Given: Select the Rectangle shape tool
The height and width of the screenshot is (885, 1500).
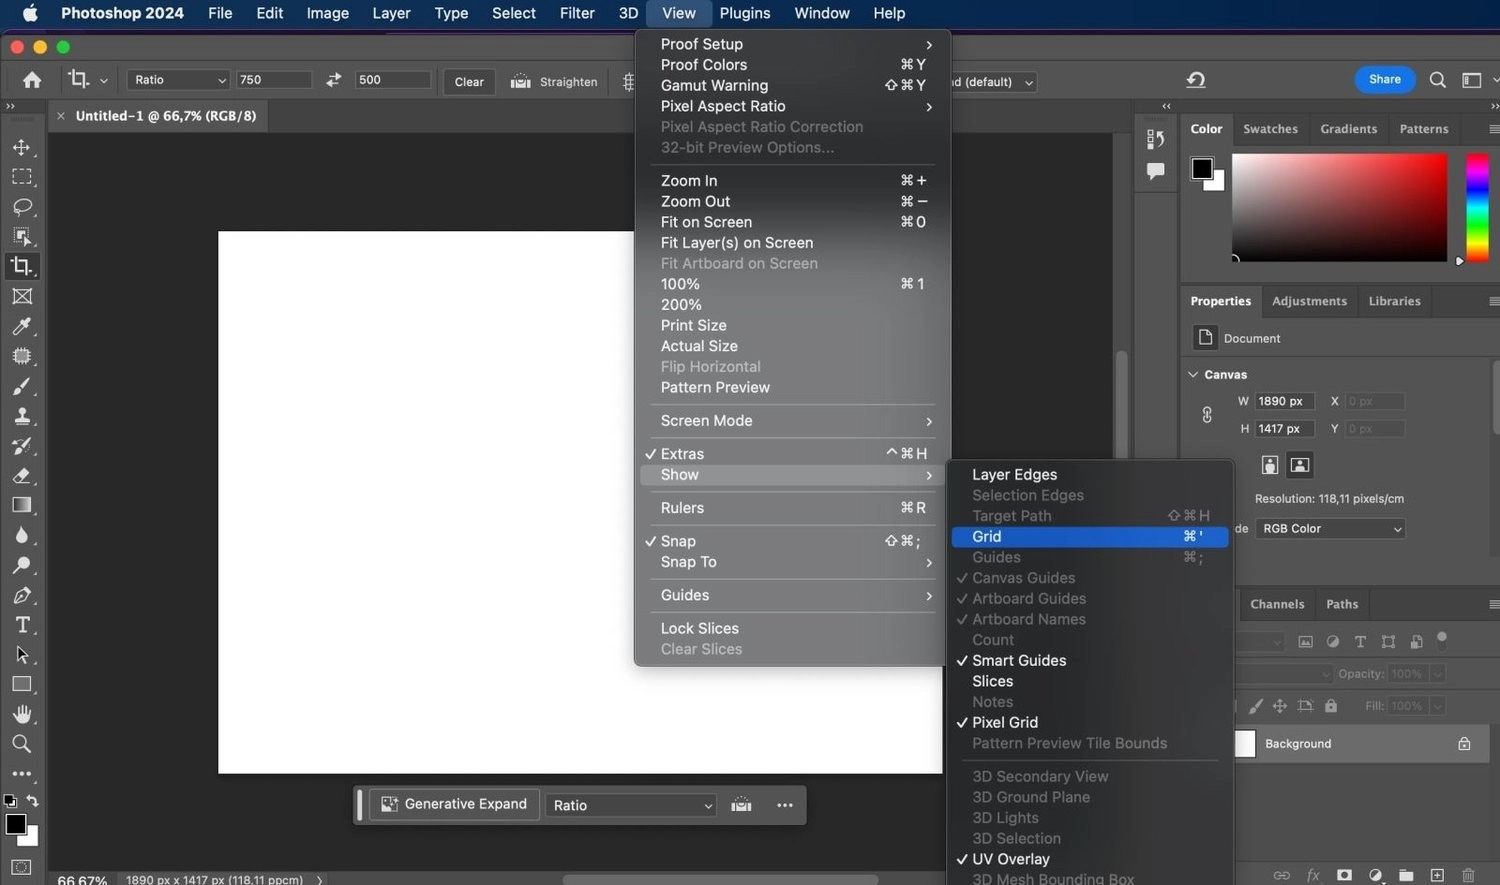Looking at the screenshot, I should pos(21,685).
